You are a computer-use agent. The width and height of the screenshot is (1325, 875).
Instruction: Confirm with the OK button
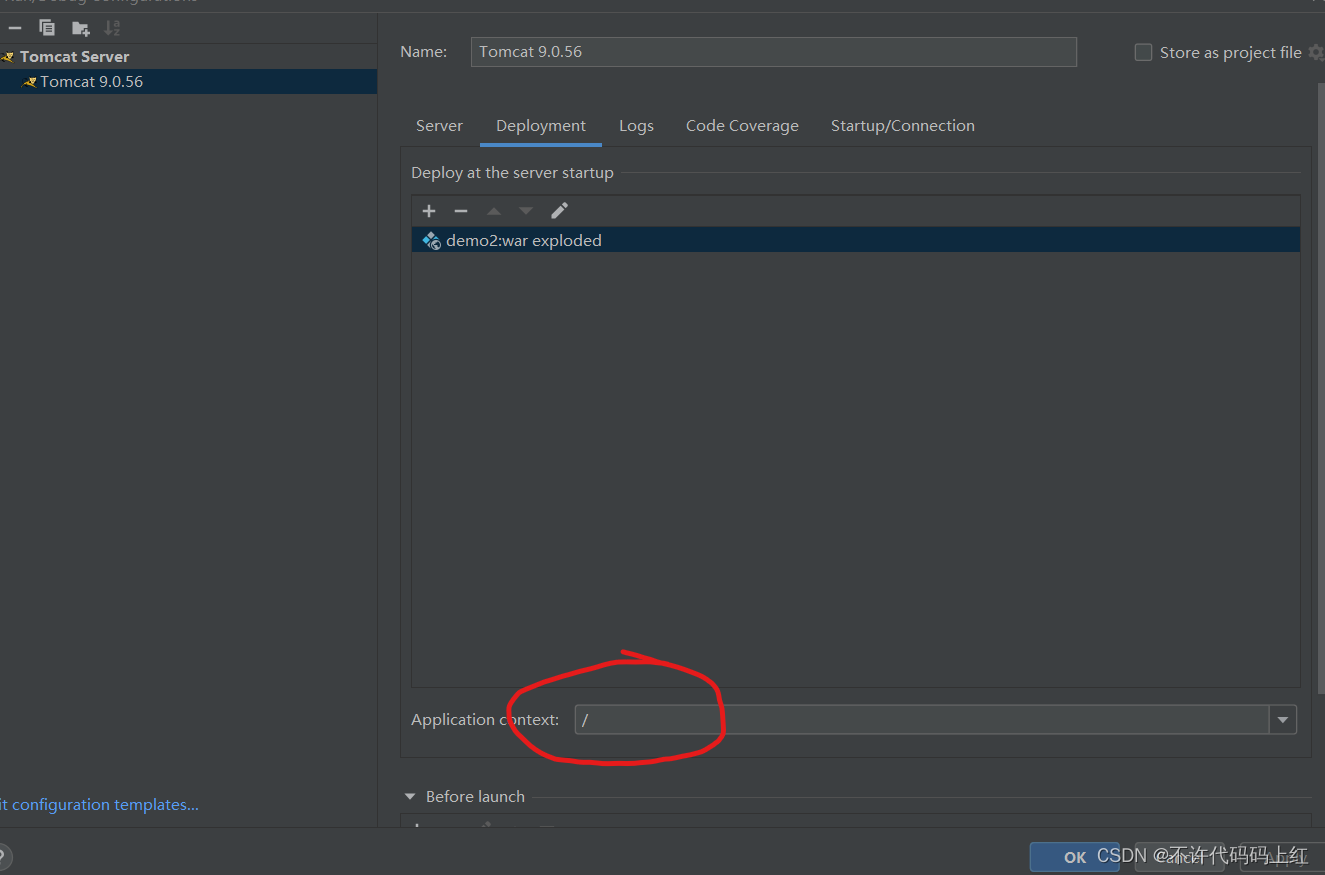1075,857
